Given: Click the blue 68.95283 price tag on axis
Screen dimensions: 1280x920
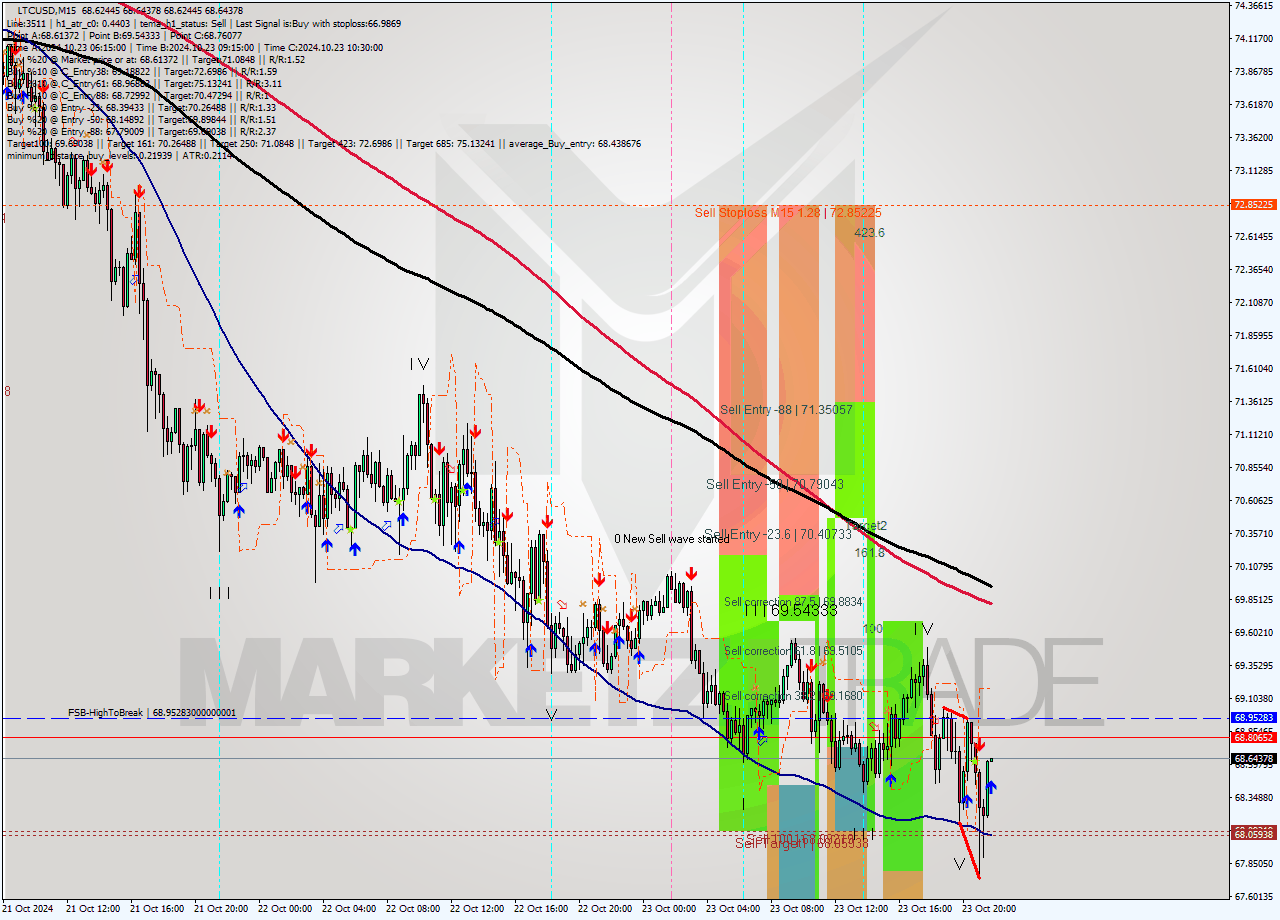Looking at the screenshot, I should point(1253,718).
